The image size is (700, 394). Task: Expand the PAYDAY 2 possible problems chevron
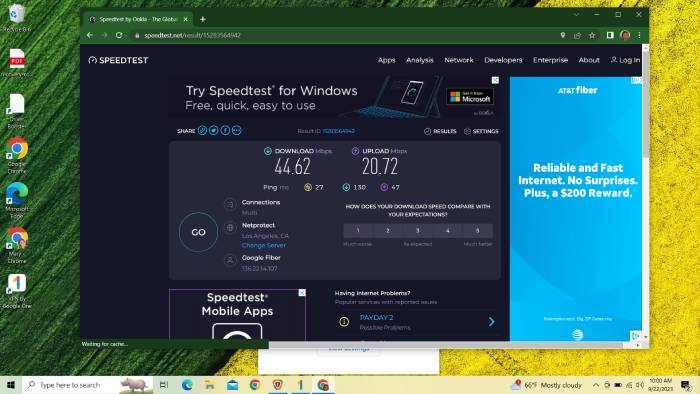tap(492, 322)
